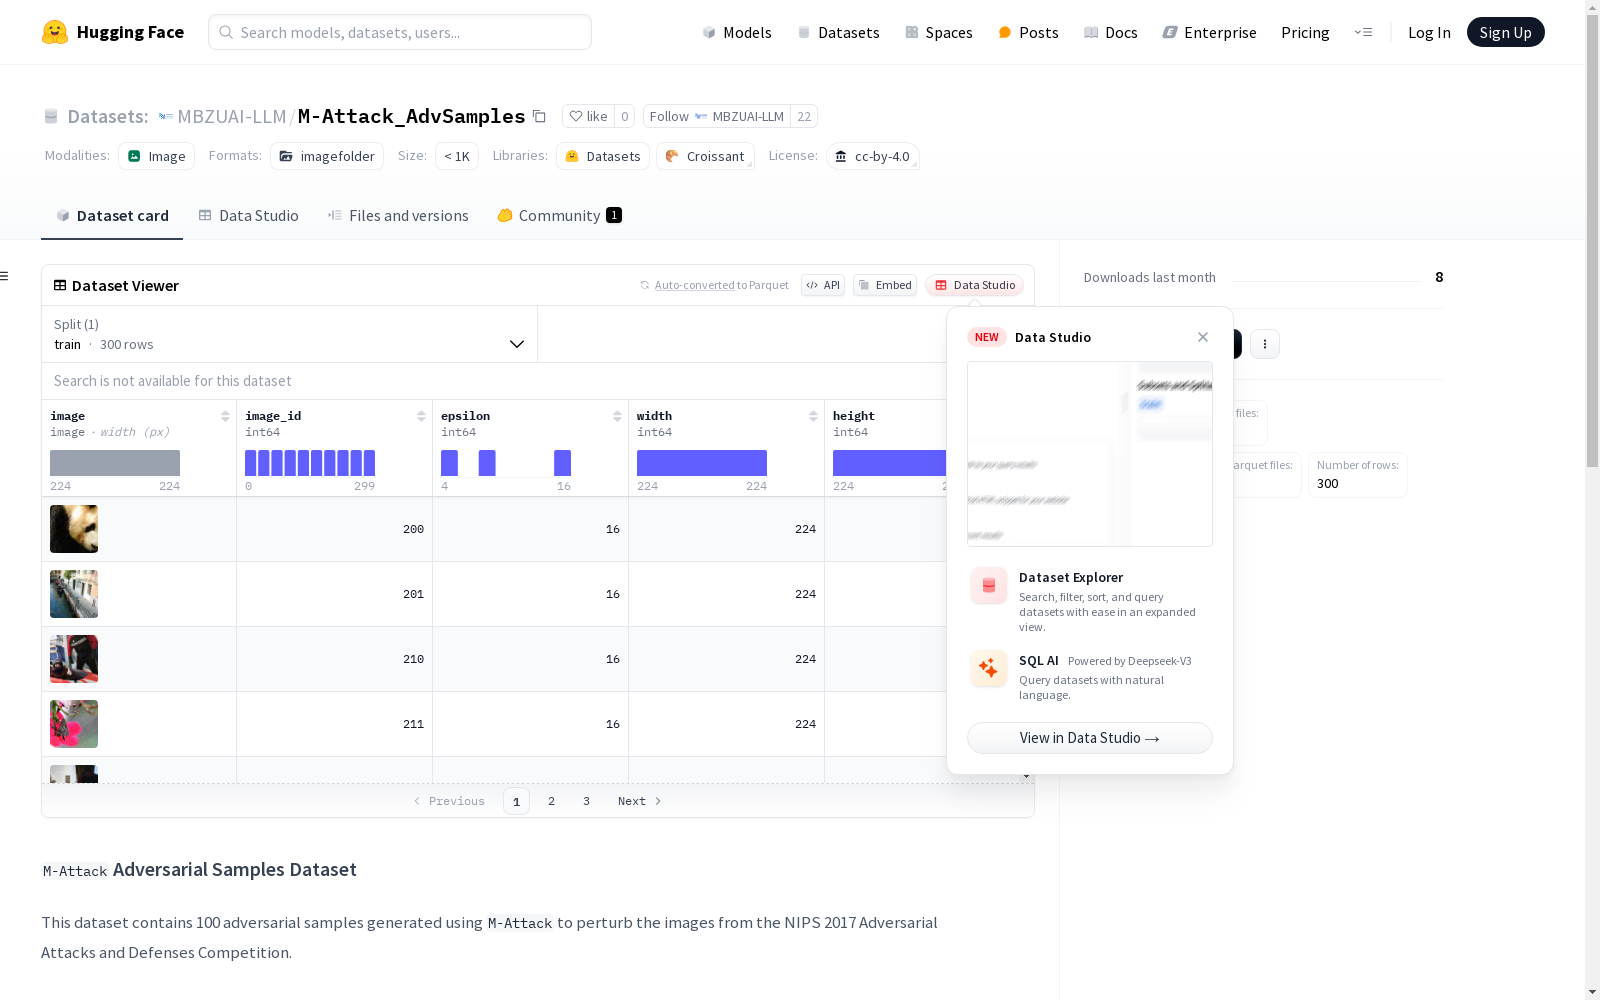Click the API button in Dataset Viewer
The image size is (1600, 1000).
[823, 285]
